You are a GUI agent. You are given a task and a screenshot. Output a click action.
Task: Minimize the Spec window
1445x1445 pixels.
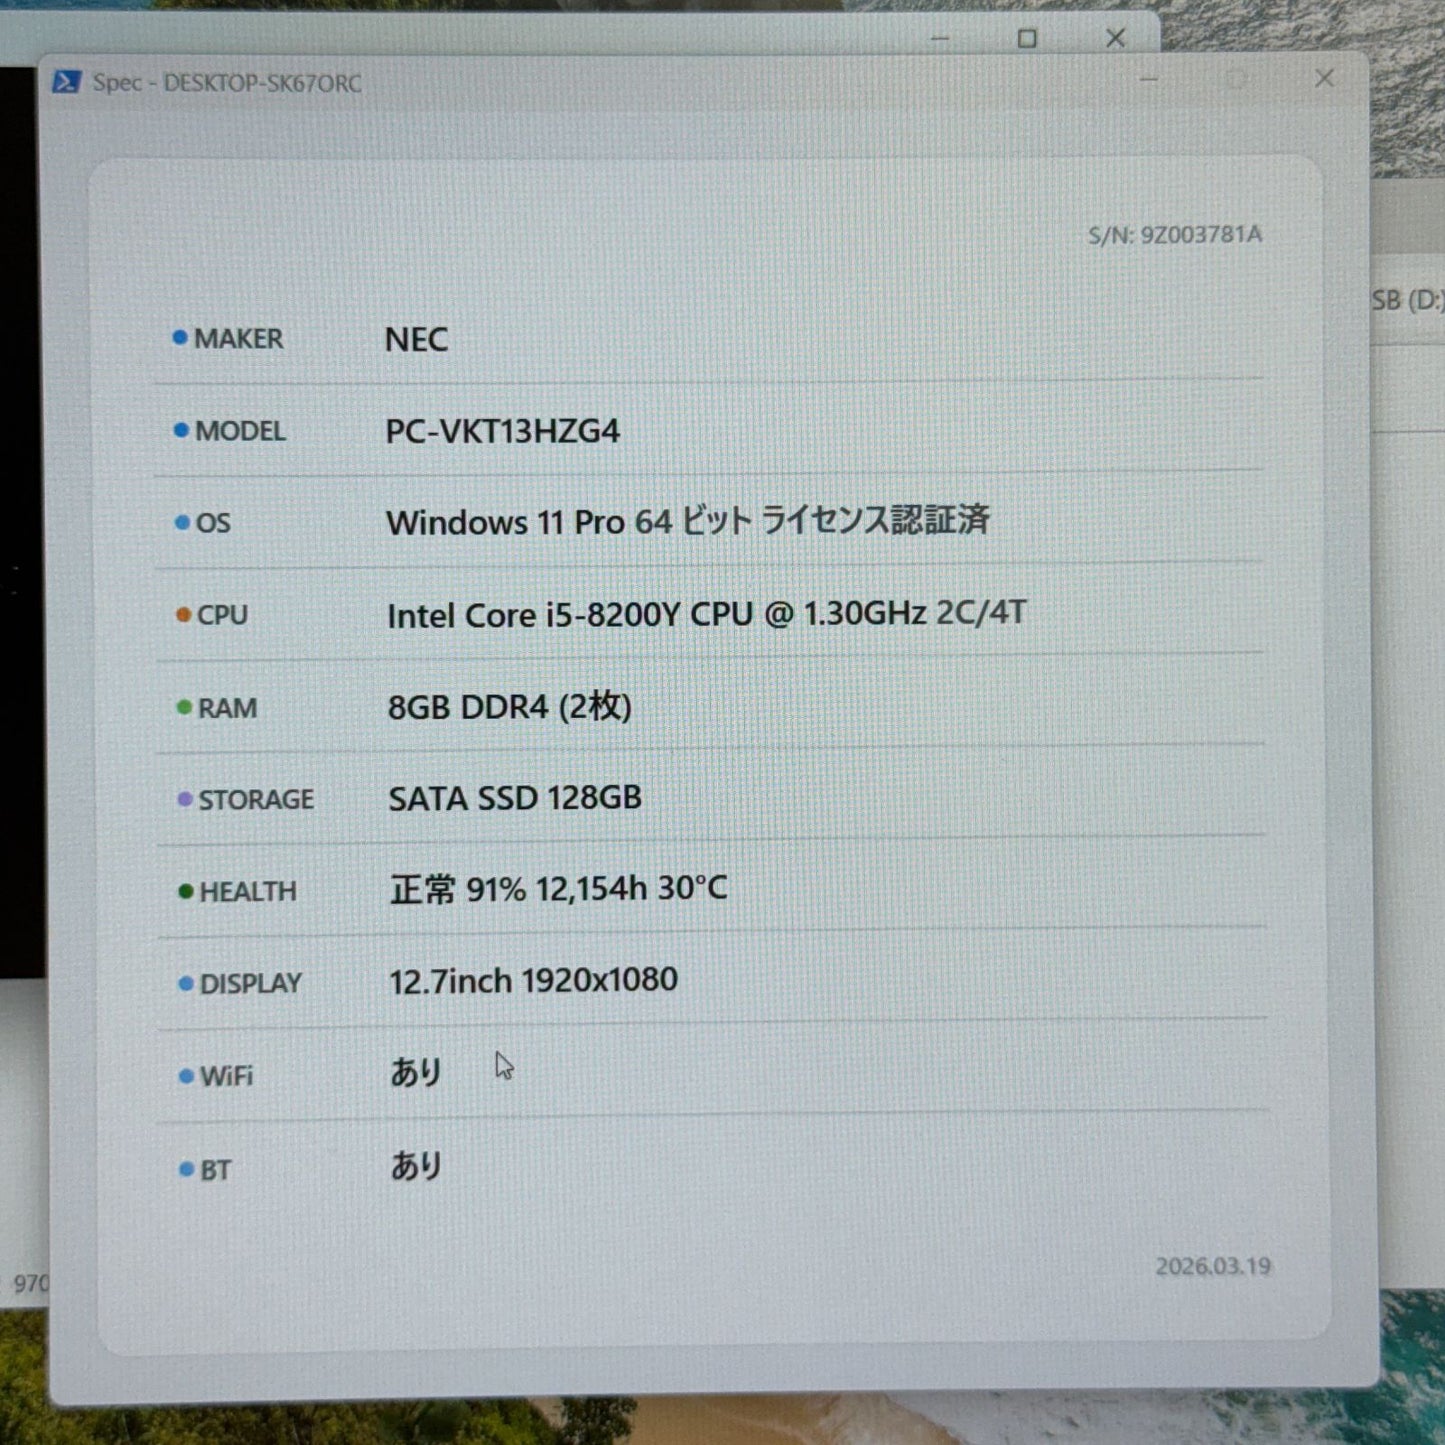[x=1149, y=78]
